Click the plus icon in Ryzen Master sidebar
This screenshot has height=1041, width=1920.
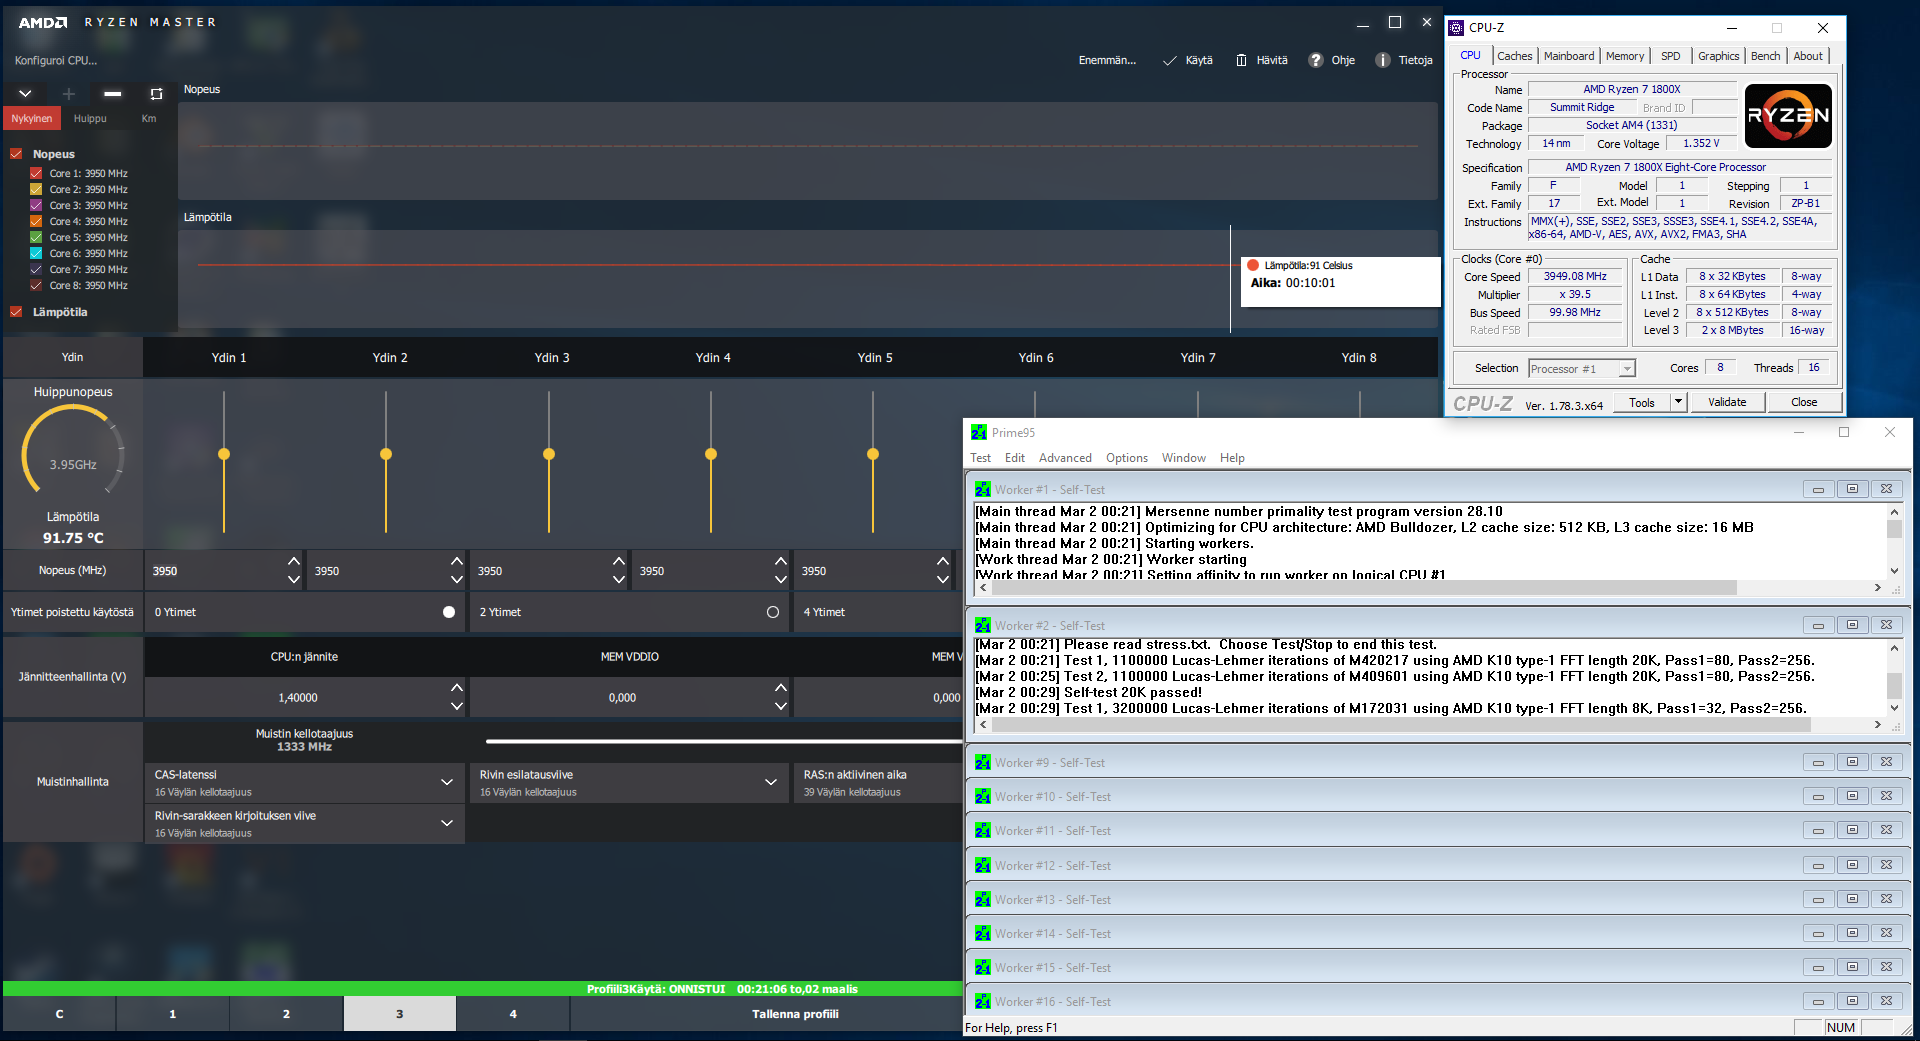(69, 94)
